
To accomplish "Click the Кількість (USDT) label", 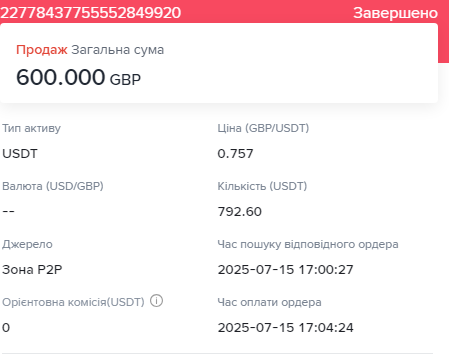I will point(262,186).
